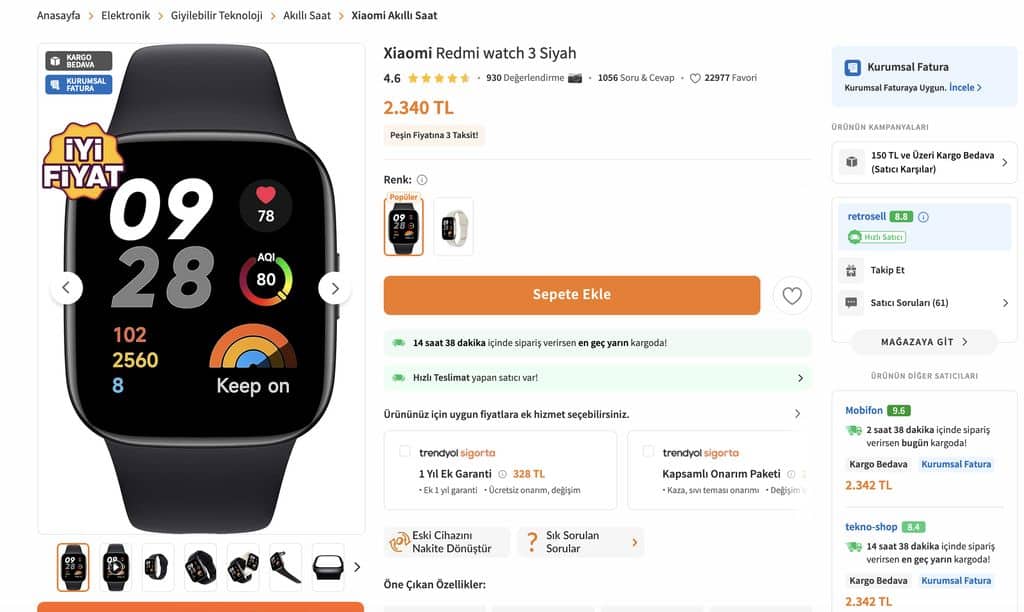Click the photo reviews camera icon

575,78
